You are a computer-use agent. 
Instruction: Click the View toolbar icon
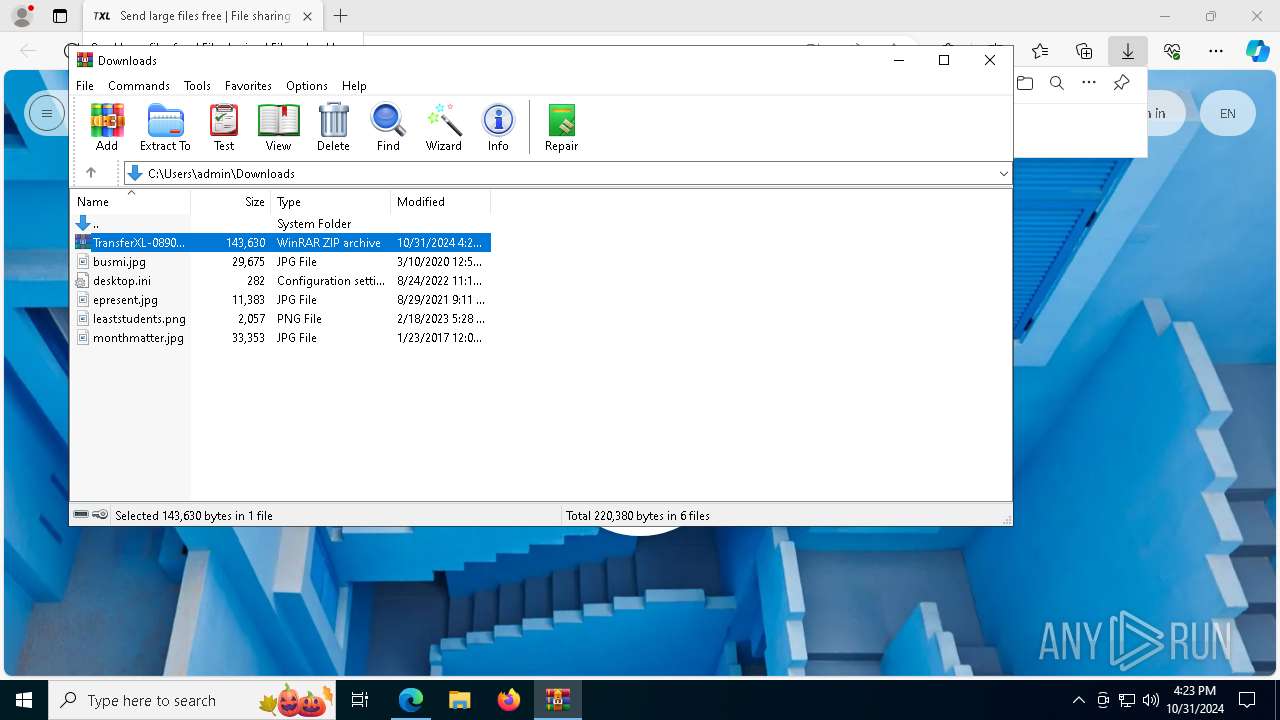click(x=278, y=127)
